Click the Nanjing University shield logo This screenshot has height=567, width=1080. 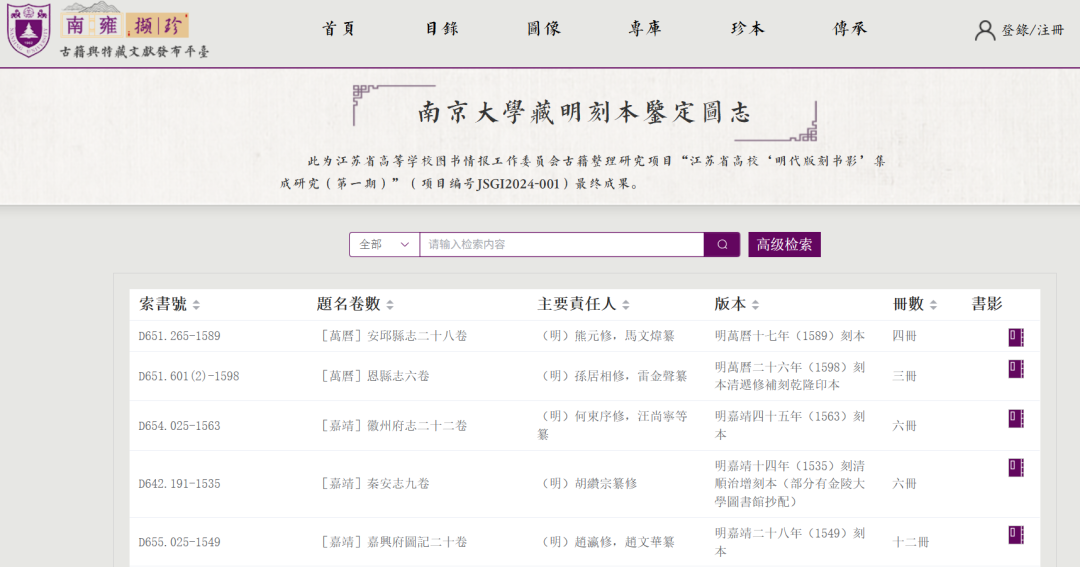[28, 30]
